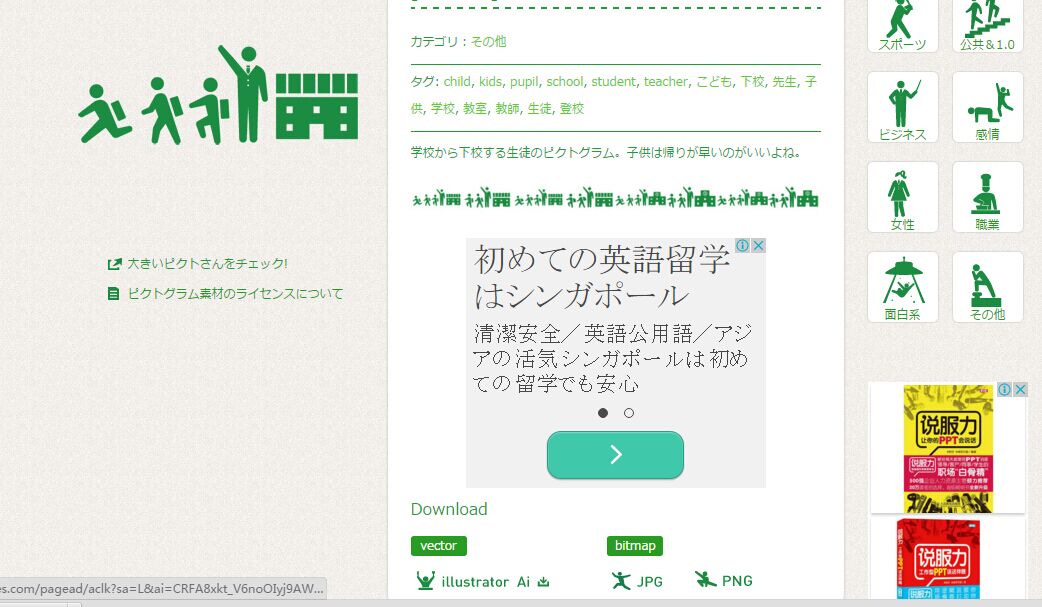Download the PNG bitmap version

(x=724, y=580)
